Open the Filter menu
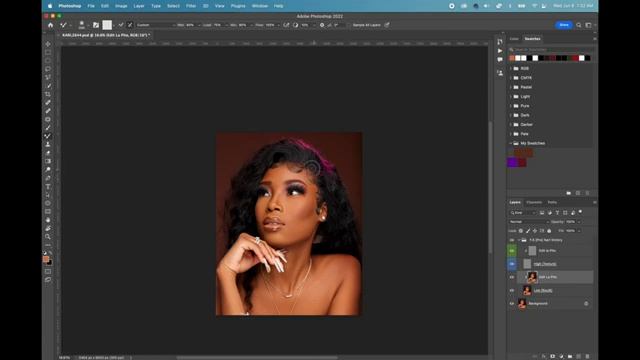Viewport: 640px width, 360px height. pos(191,6)
